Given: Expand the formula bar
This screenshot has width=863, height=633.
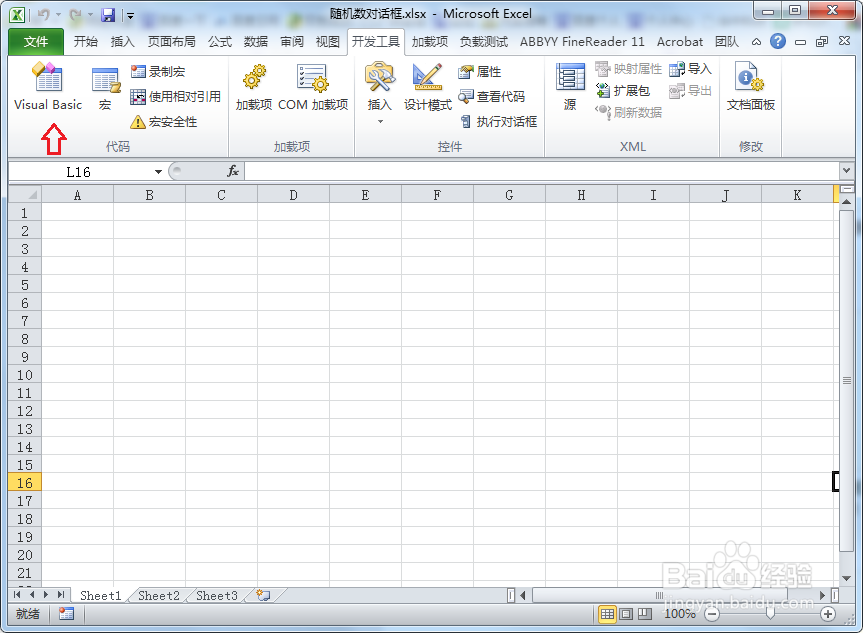Looking at the screenshot, I should pyautogui.click(x=846, y=171).
